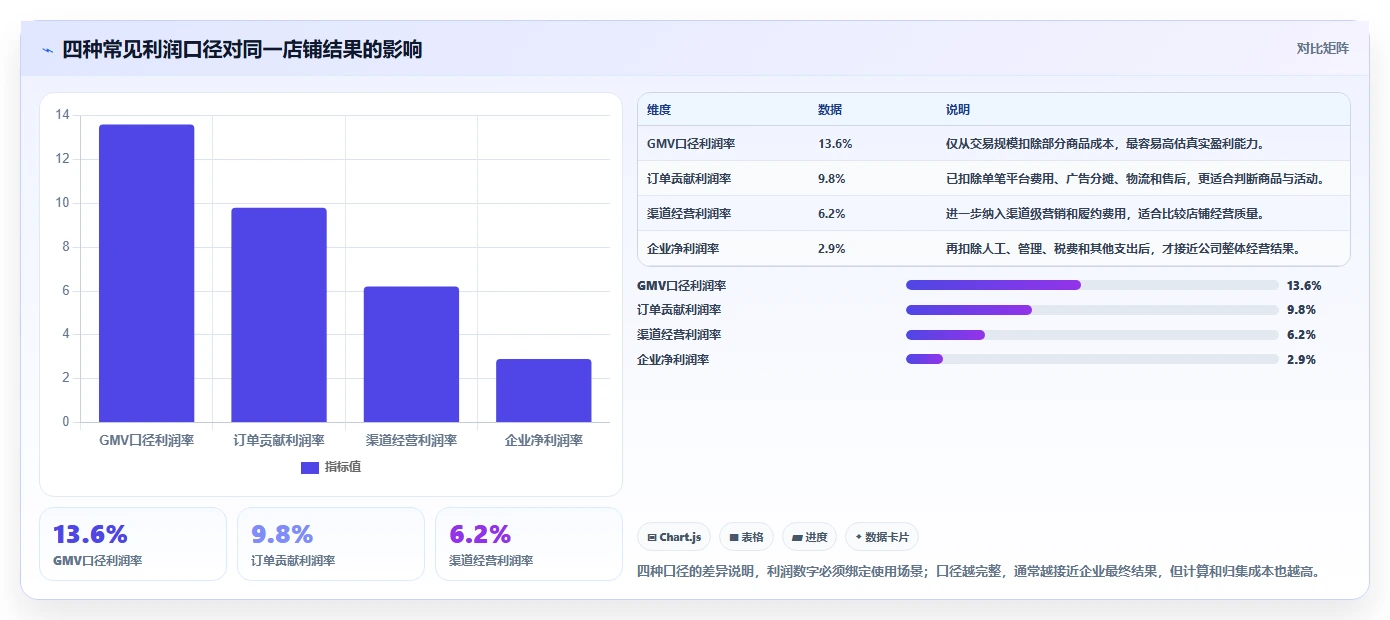This screenshot has width=1390, height=620.
Task: Click the GMV口径利润率 progress bar
Action: coord(1092,285)
